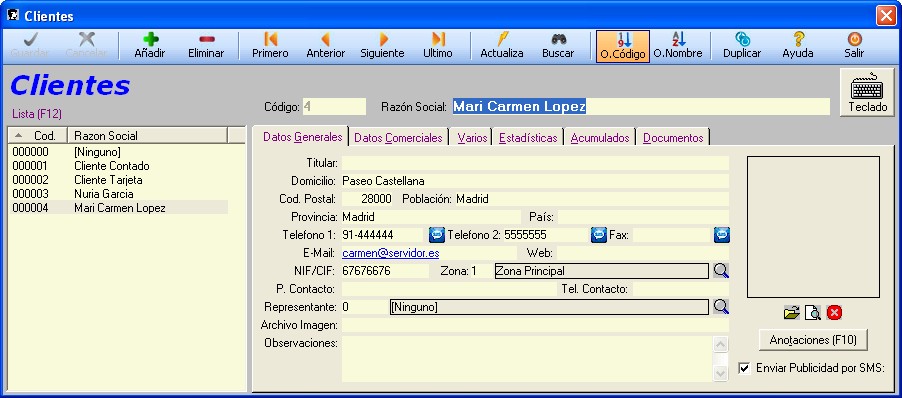The height and width of the screenshot is (398, 902).
Task: Click the Domicilio field with Paseo Castellana
Action: (535, 181)
